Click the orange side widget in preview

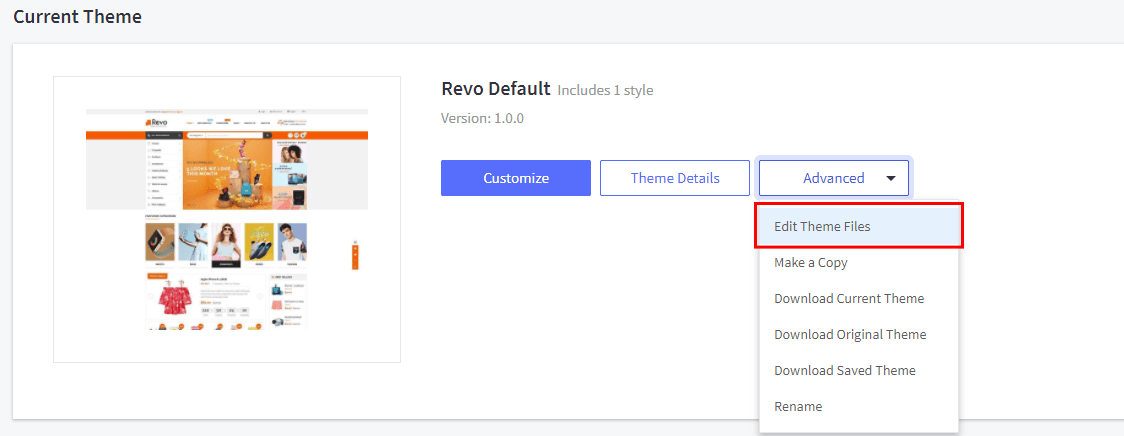tap(354, 255)
